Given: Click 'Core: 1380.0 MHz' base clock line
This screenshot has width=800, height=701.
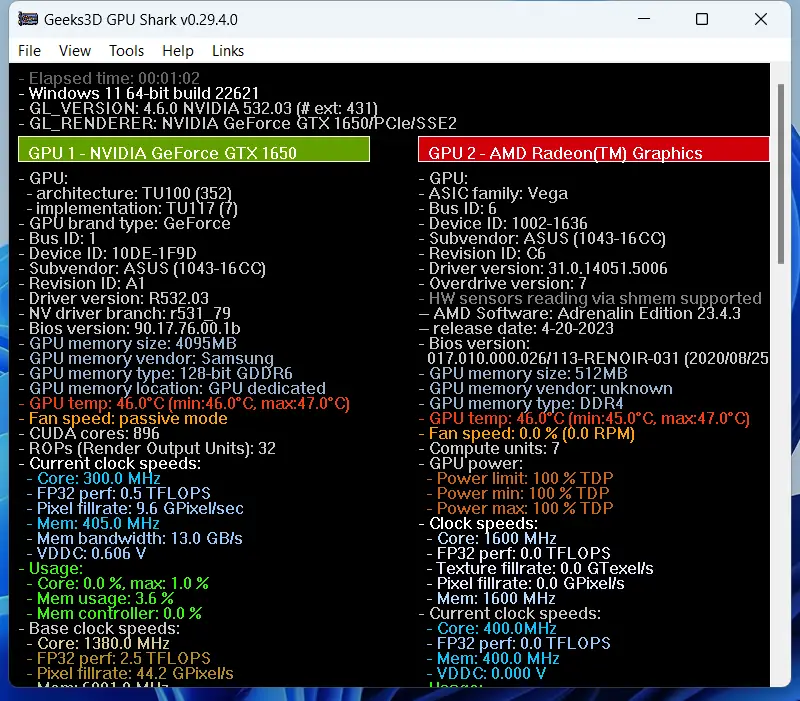Looking at the screenshot, I should coord(98,643).
